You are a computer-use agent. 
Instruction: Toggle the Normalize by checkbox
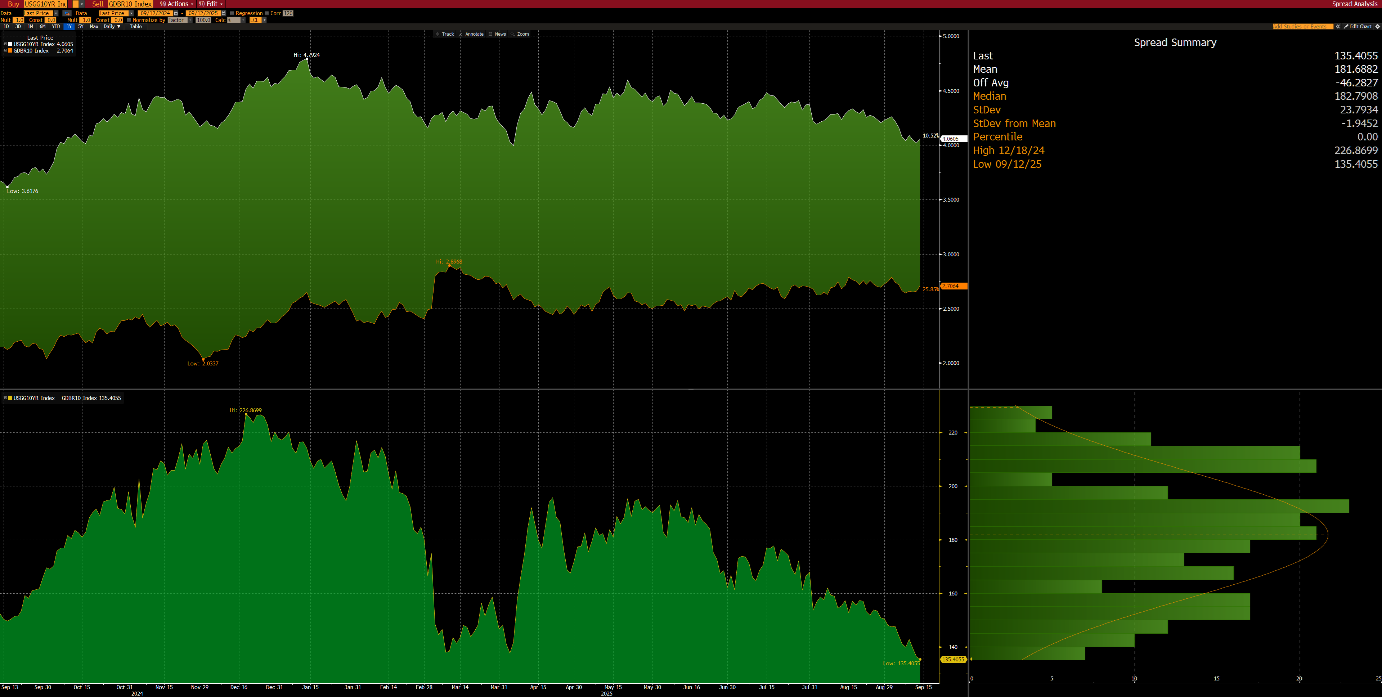tap(129, 20)
